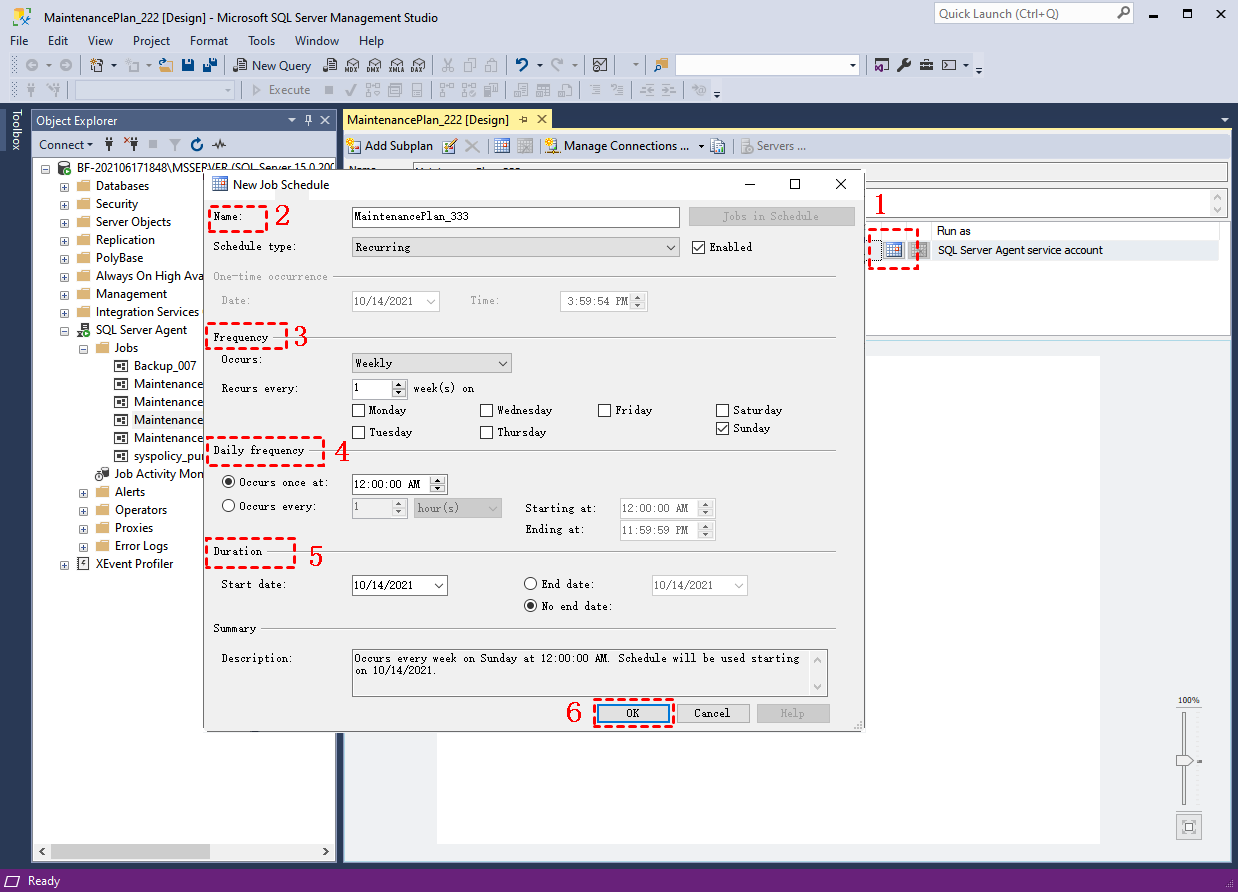1238x892 pixels.
Task: Click the Save disk icon in toolbar
Action: pyautogui.click(x=188, y=65)
